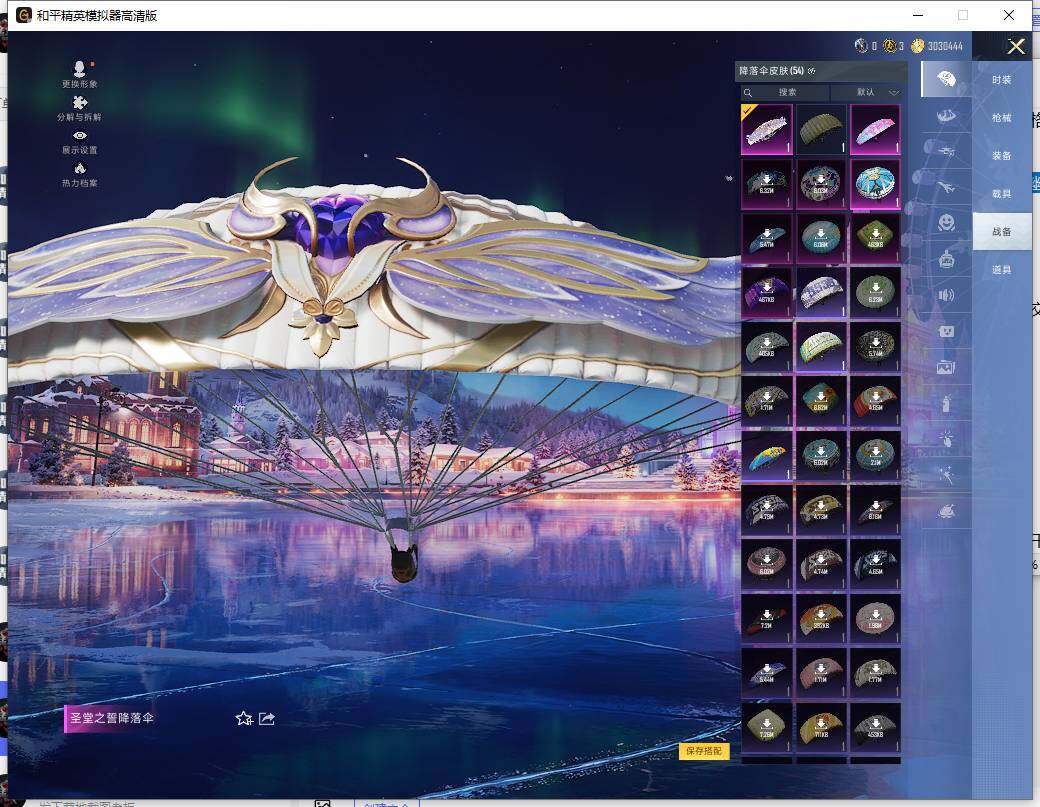Switch to the 载具 tab
This screenshot has height=807, width=1040.
coord(1002,194)
